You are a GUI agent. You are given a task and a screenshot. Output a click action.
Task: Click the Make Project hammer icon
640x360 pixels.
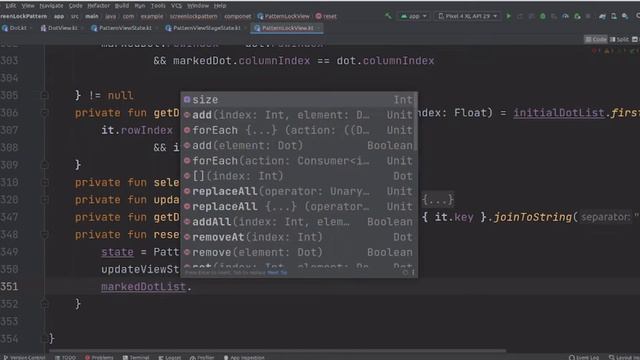coord(388,16)
